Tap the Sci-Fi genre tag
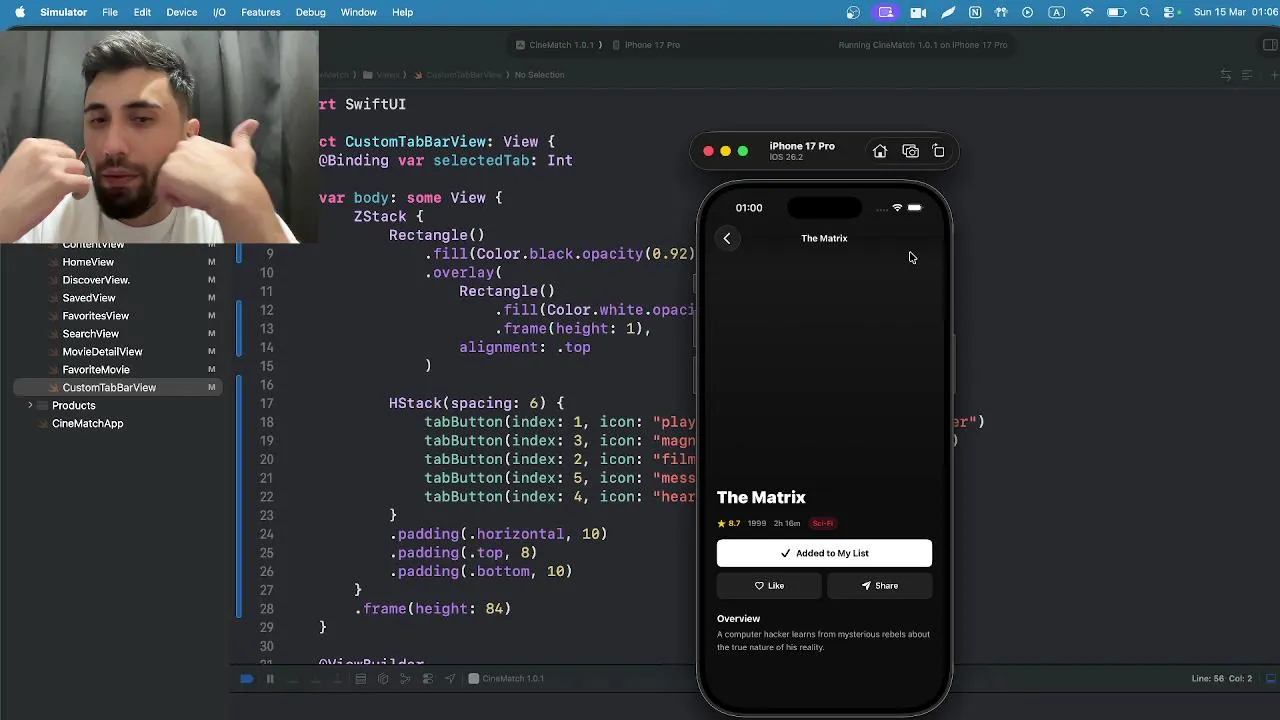This screenshot has height=720, width=1280. point(822,523)
